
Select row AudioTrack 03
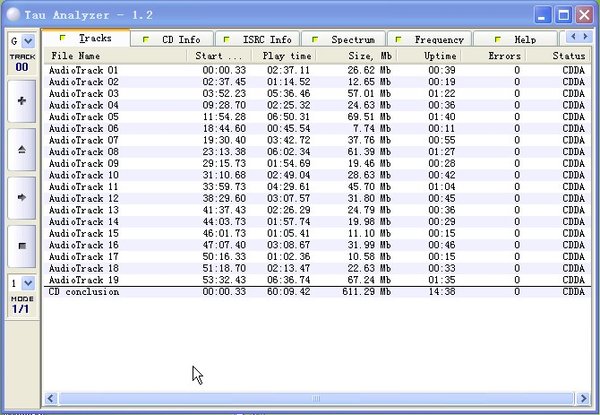click(x=317, y=94)
